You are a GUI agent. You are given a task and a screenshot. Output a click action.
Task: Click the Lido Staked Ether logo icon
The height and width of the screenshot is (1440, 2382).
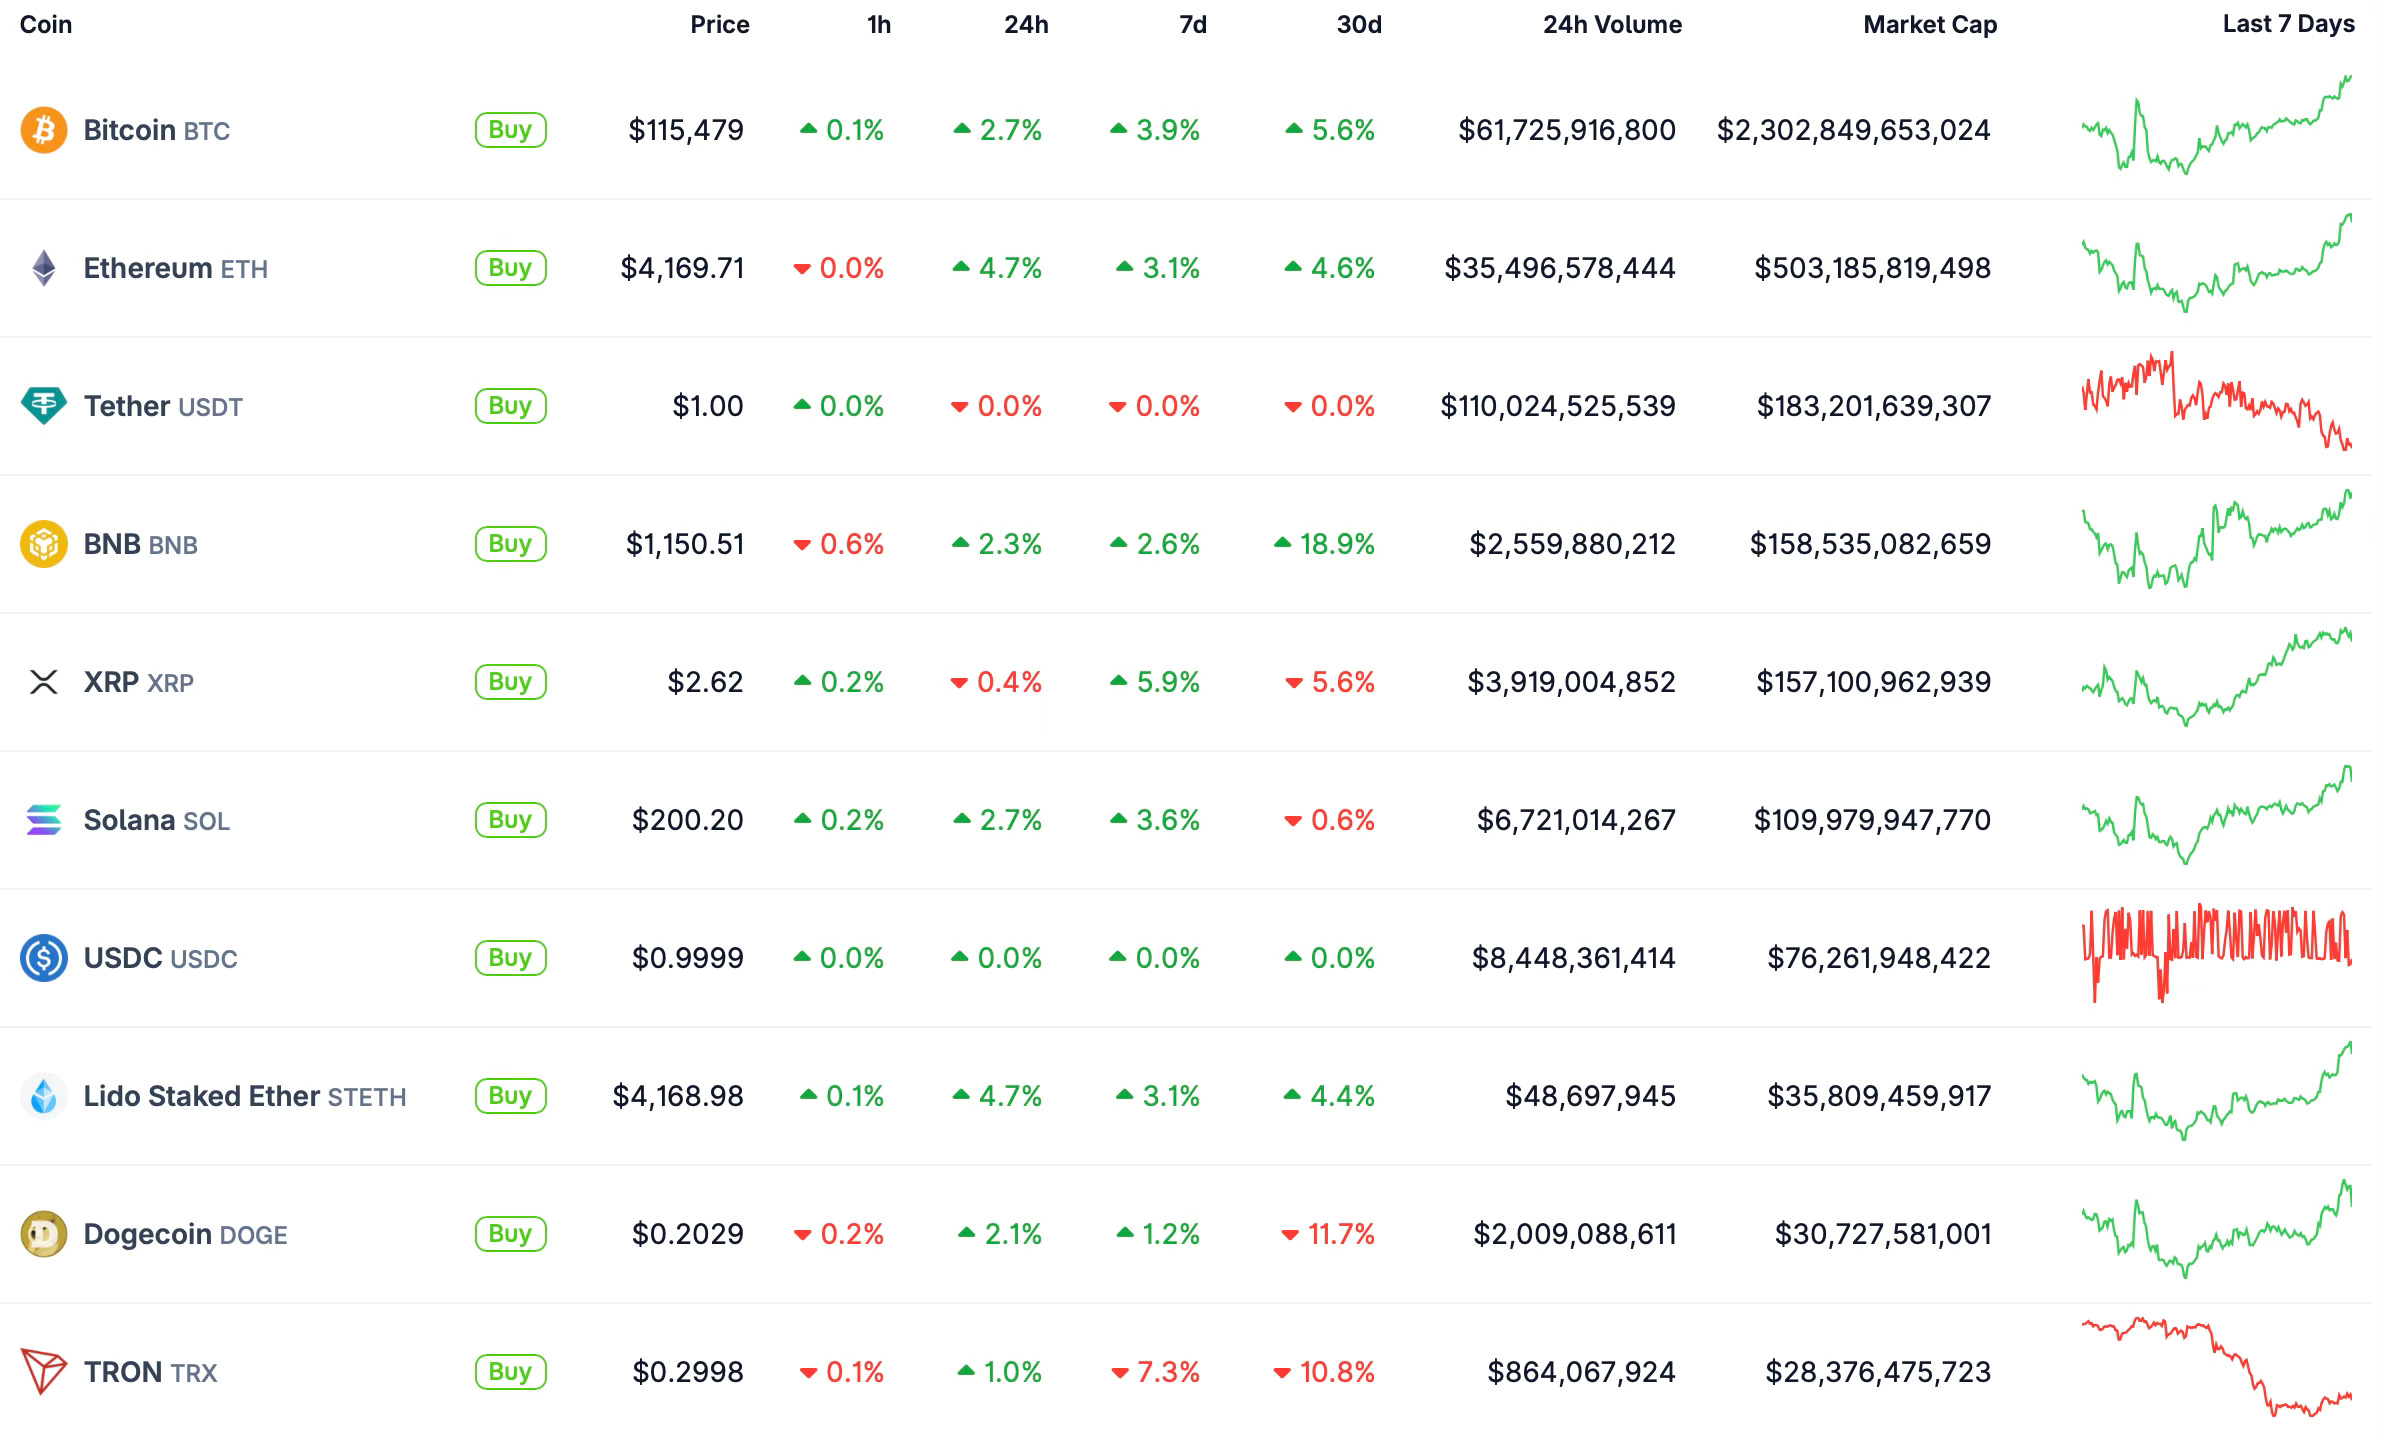pyautogui.click(x=44, y=1096)
